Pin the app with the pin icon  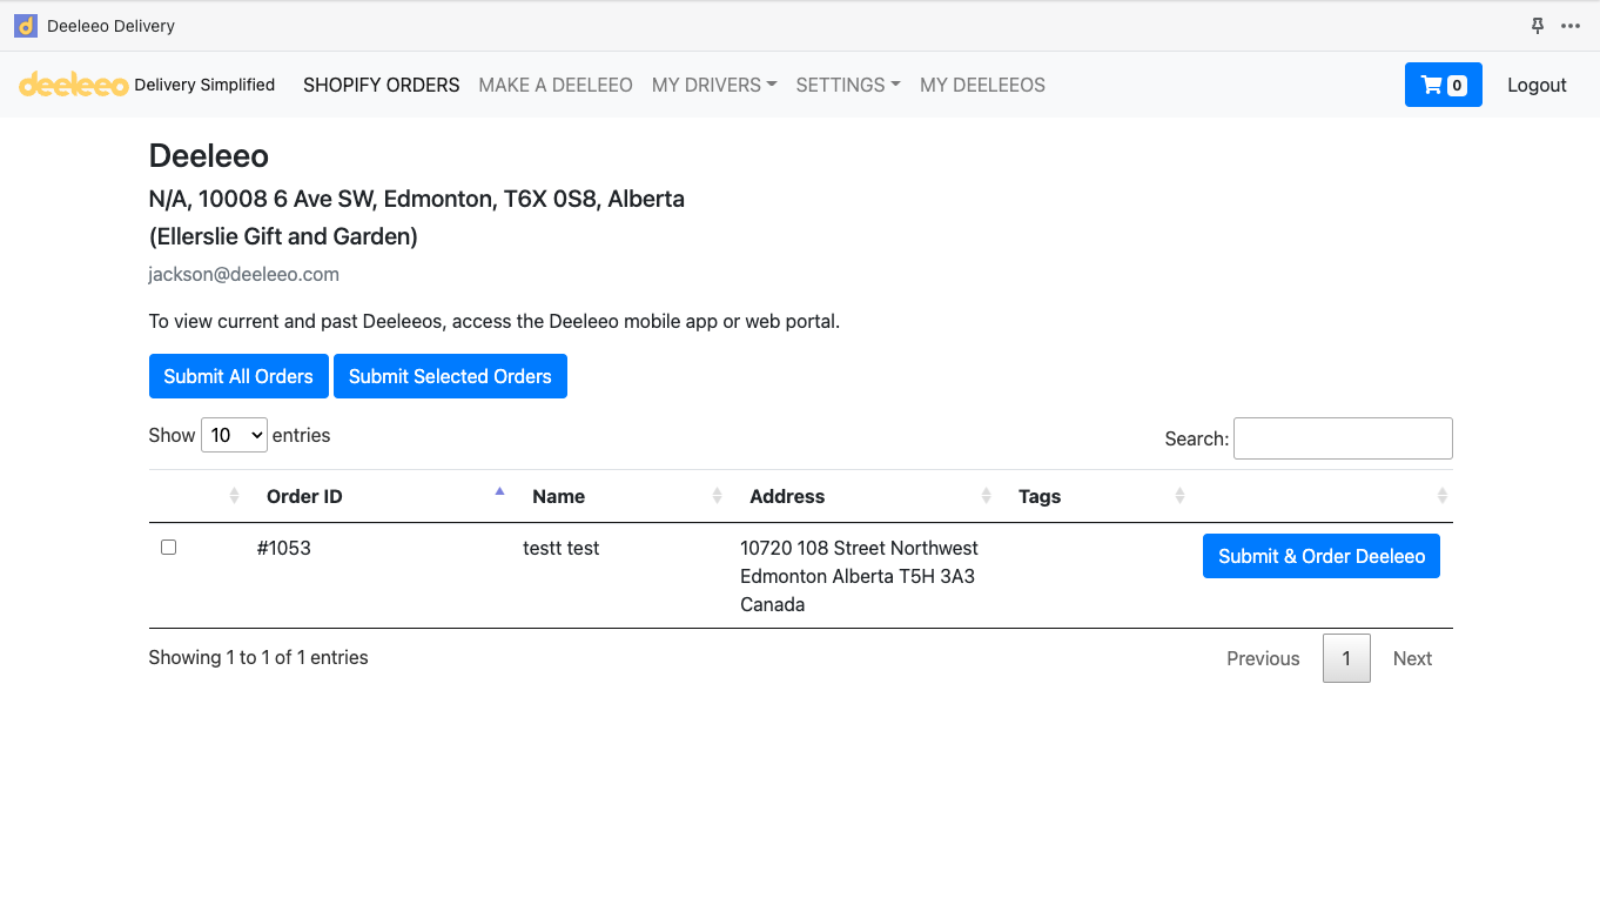coord(1537,26)
